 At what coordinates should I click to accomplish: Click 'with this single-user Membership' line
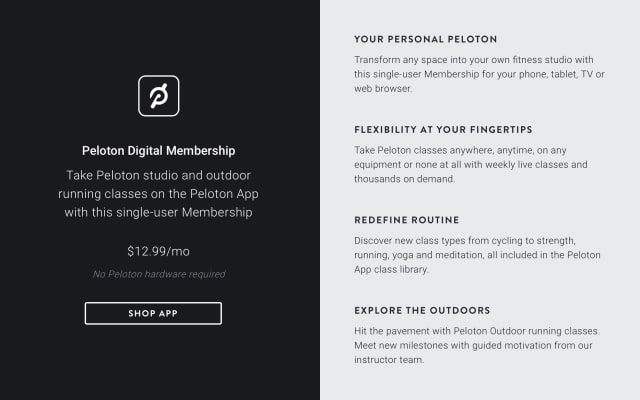pos(158,213)
